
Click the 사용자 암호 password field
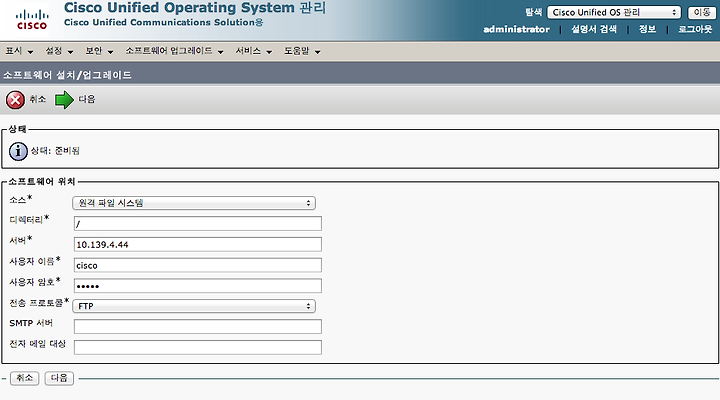pyautogui.click(x=197, y=286)
